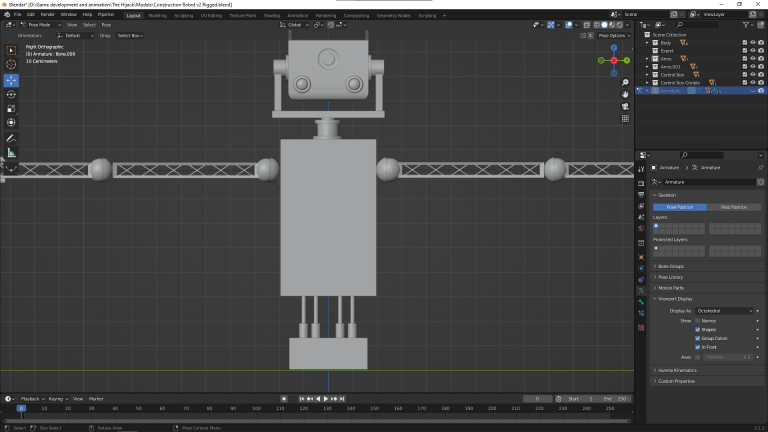Choose the Annotate tool
Viewport: 768px width, 432px height.
point(11,137)
